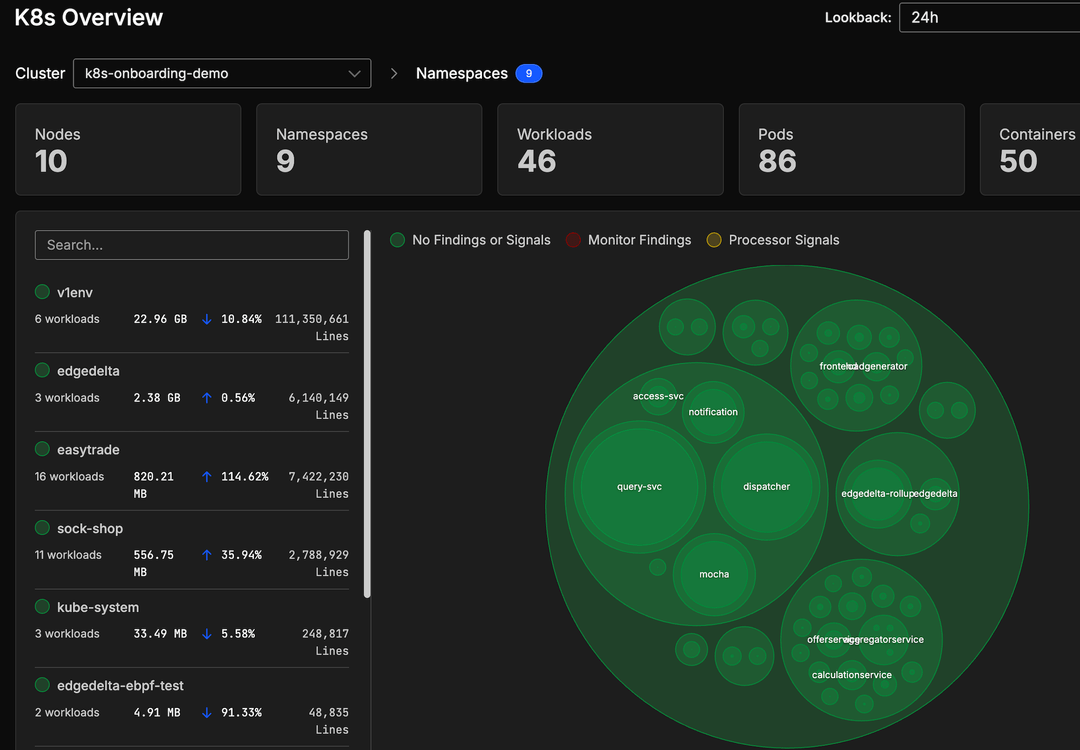Click the green indicator next to kube-system

pyautogui.click(x=42, y=606)
